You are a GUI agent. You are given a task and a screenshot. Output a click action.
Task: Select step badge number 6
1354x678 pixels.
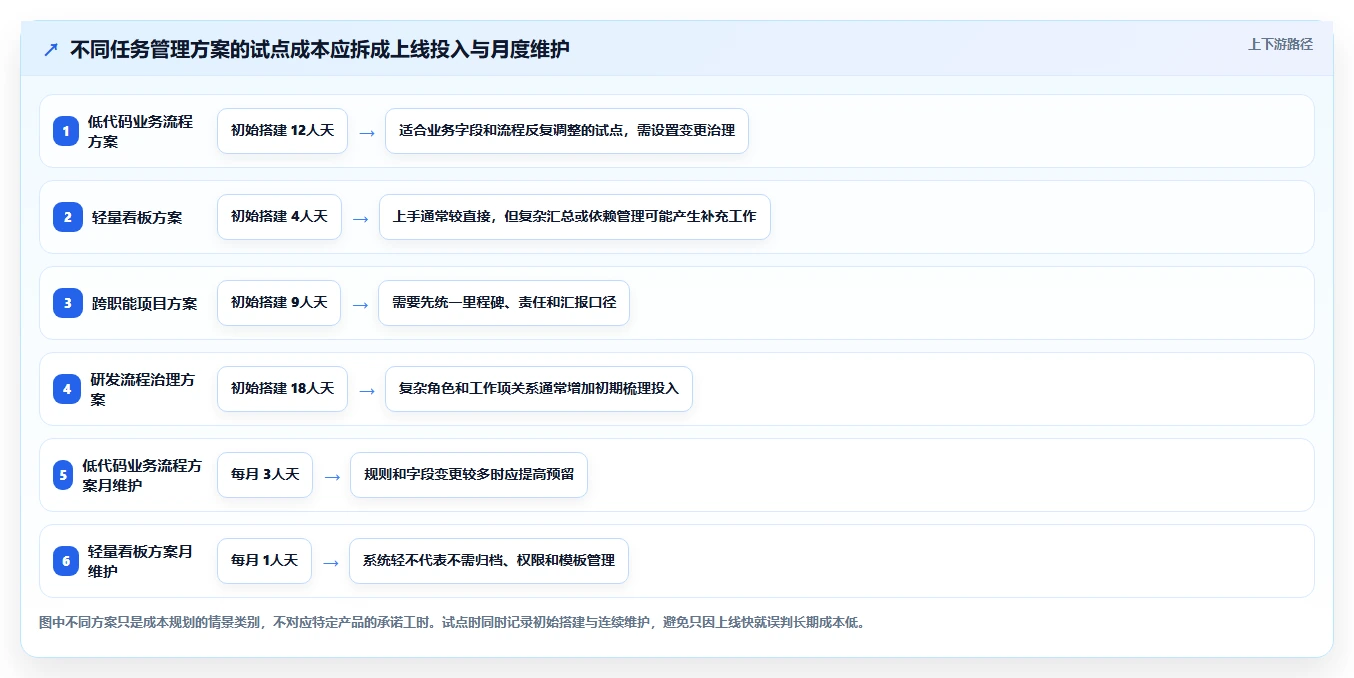click(66, 561)
